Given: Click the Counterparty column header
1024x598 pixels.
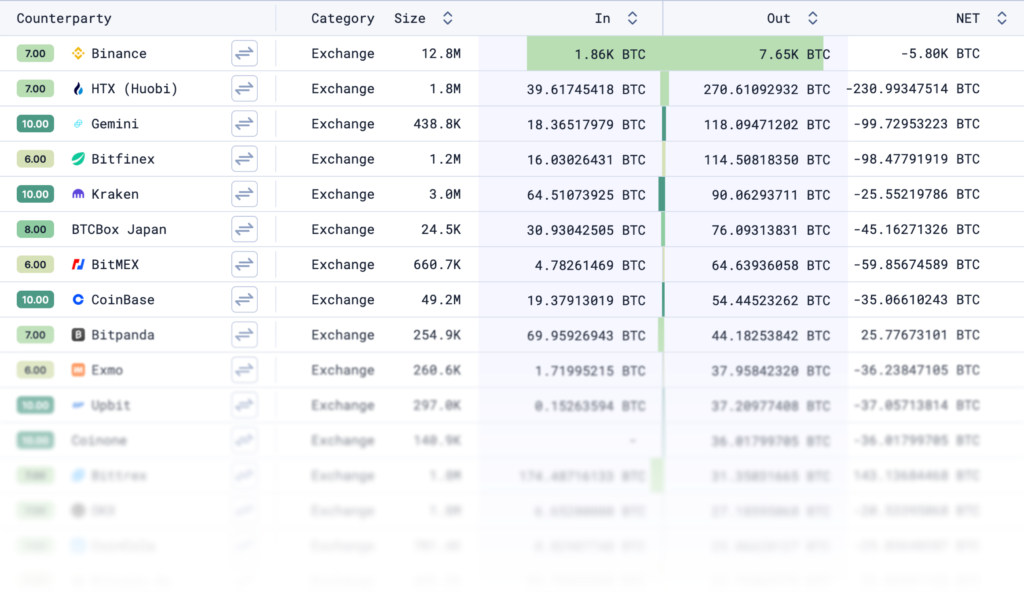Looking at the screenshot, I should point(64,18).
